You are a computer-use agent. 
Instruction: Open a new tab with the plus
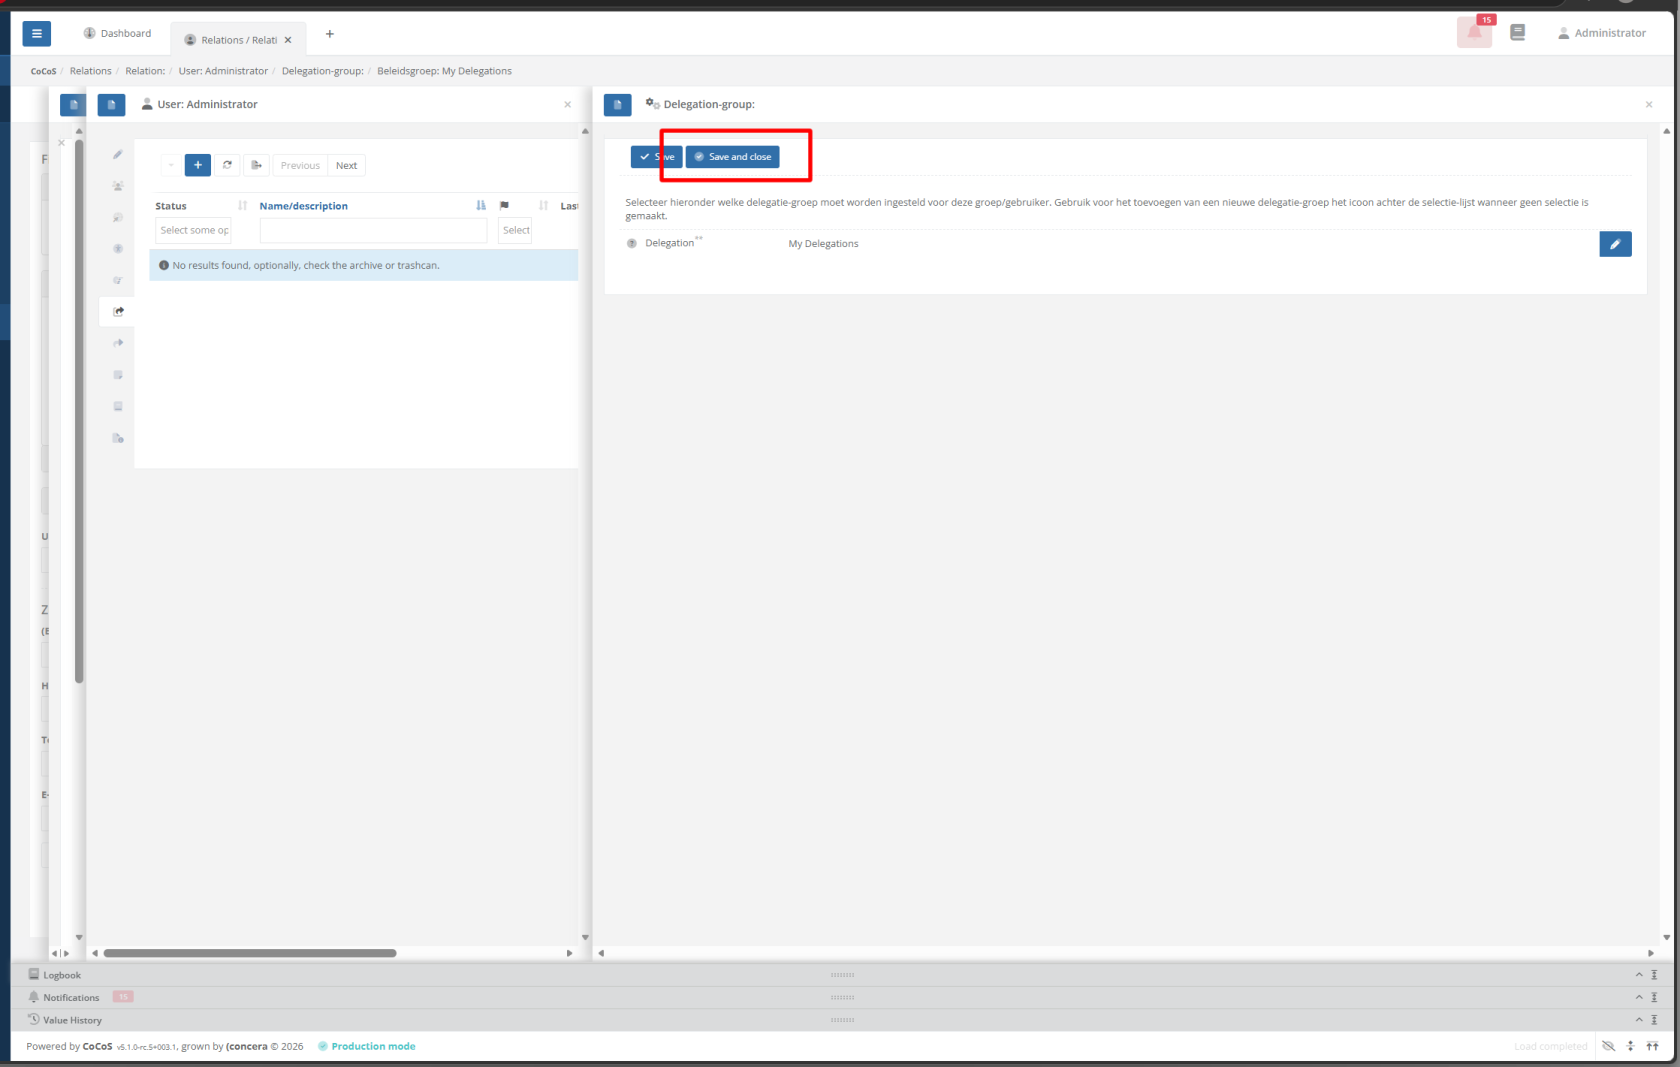click(x=329, y=34)
